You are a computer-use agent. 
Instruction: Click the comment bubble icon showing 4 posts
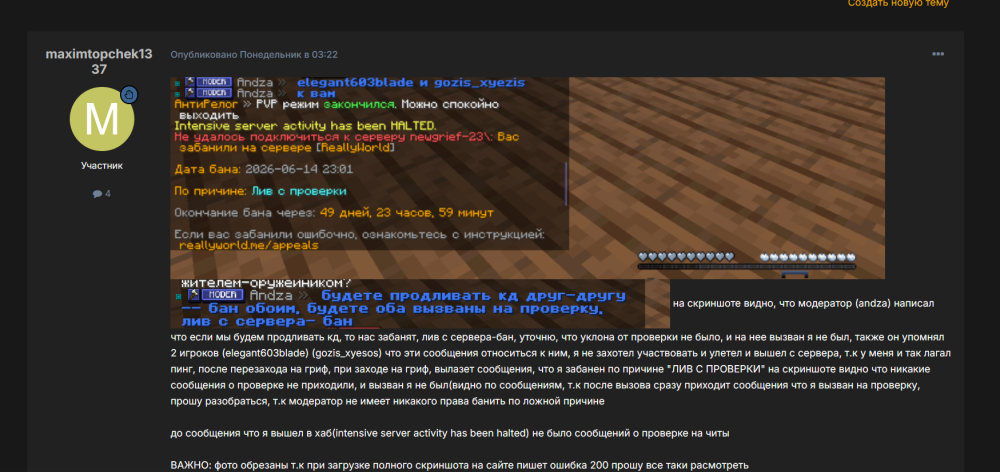[97, 193]
